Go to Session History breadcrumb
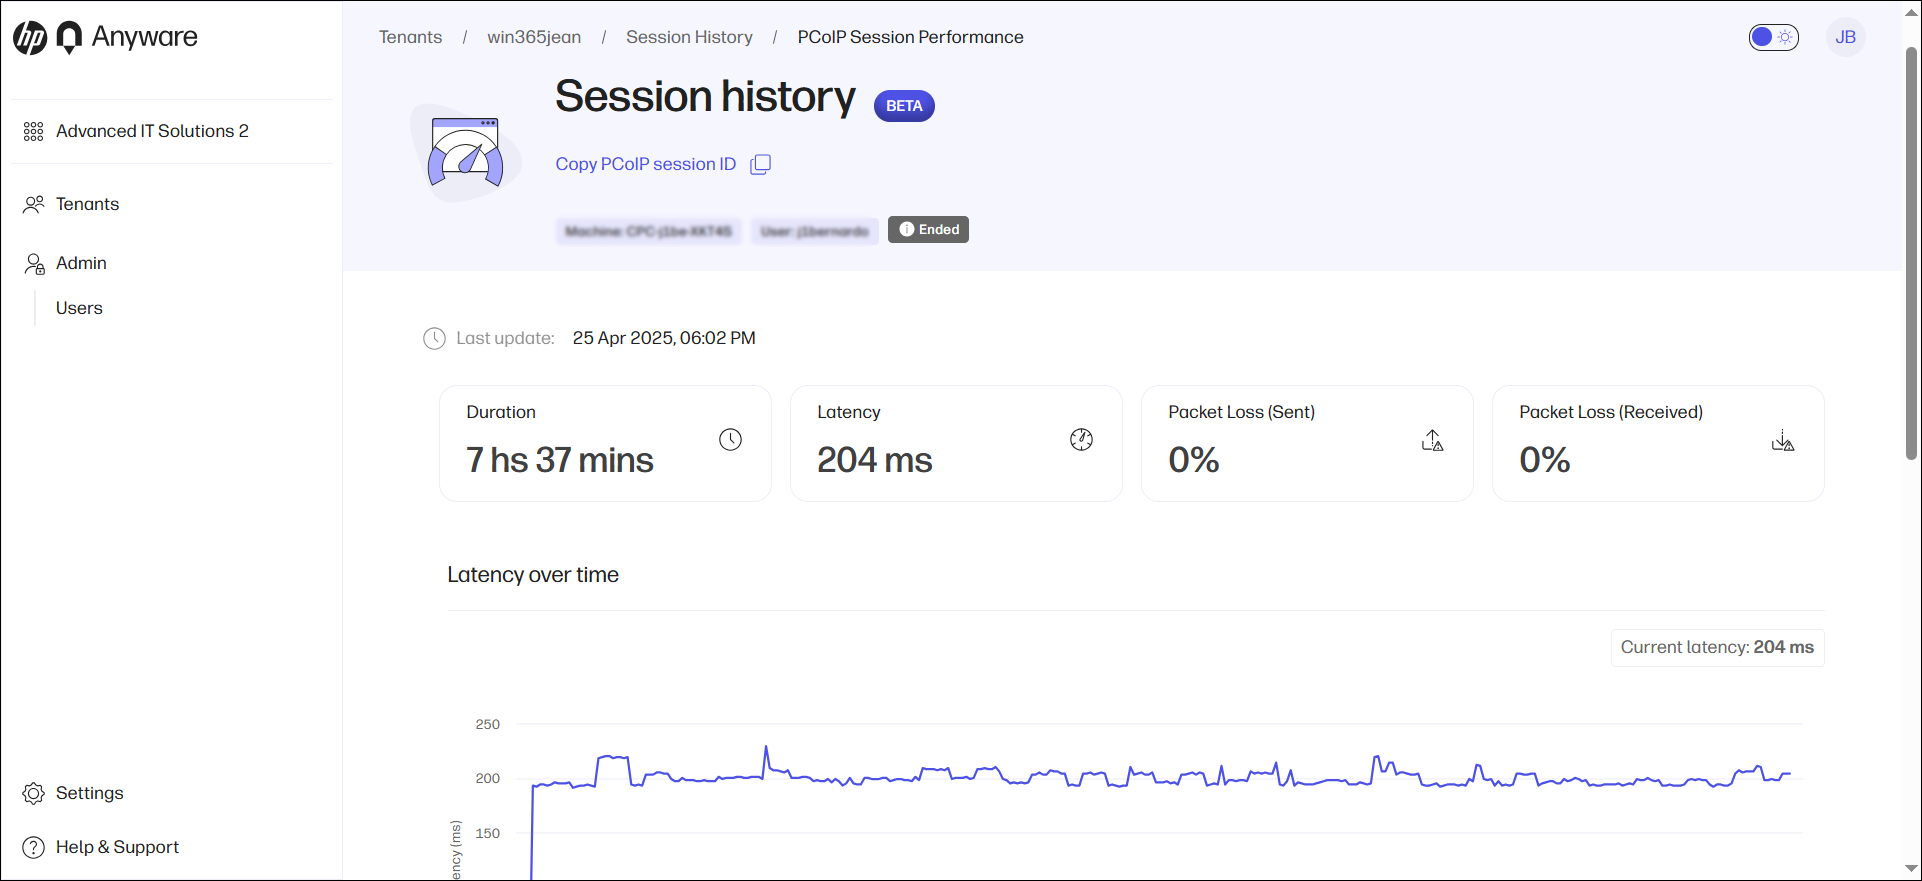 click(689, 37)
